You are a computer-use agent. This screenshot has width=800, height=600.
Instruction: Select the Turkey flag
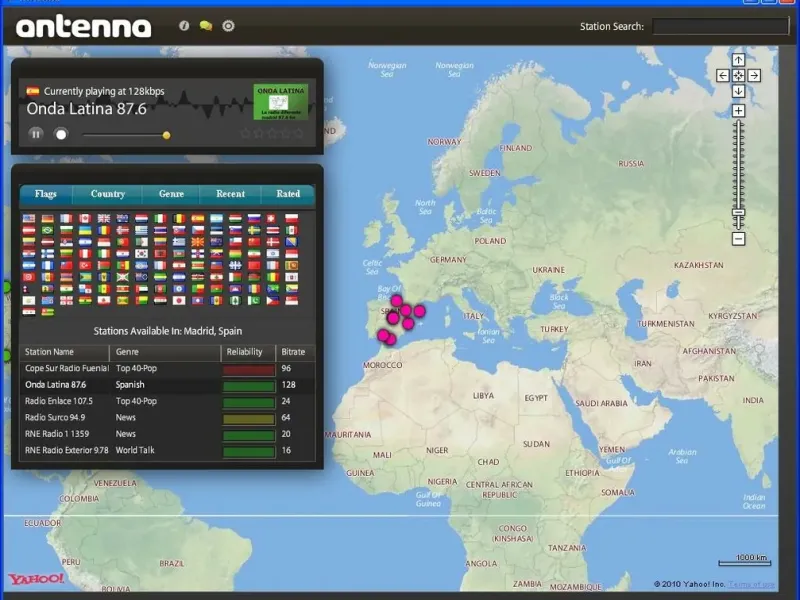click(85, 265)
